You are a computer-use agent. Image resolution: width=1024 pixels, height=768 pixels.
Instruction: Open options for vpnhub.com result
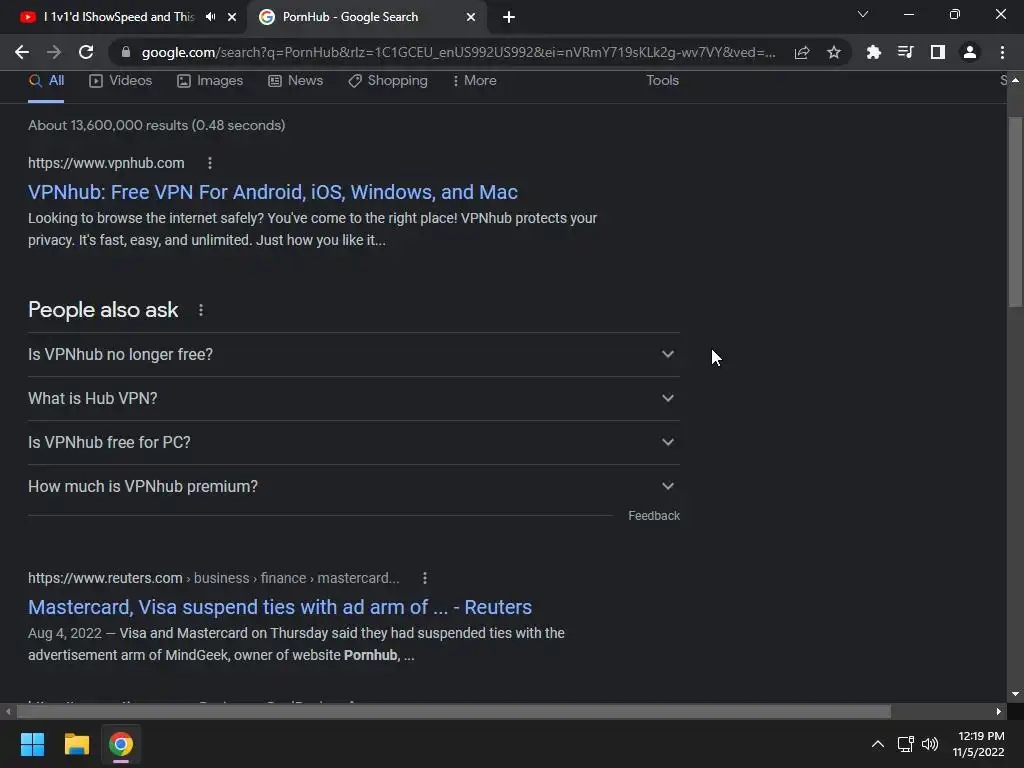tap(210, 163)
